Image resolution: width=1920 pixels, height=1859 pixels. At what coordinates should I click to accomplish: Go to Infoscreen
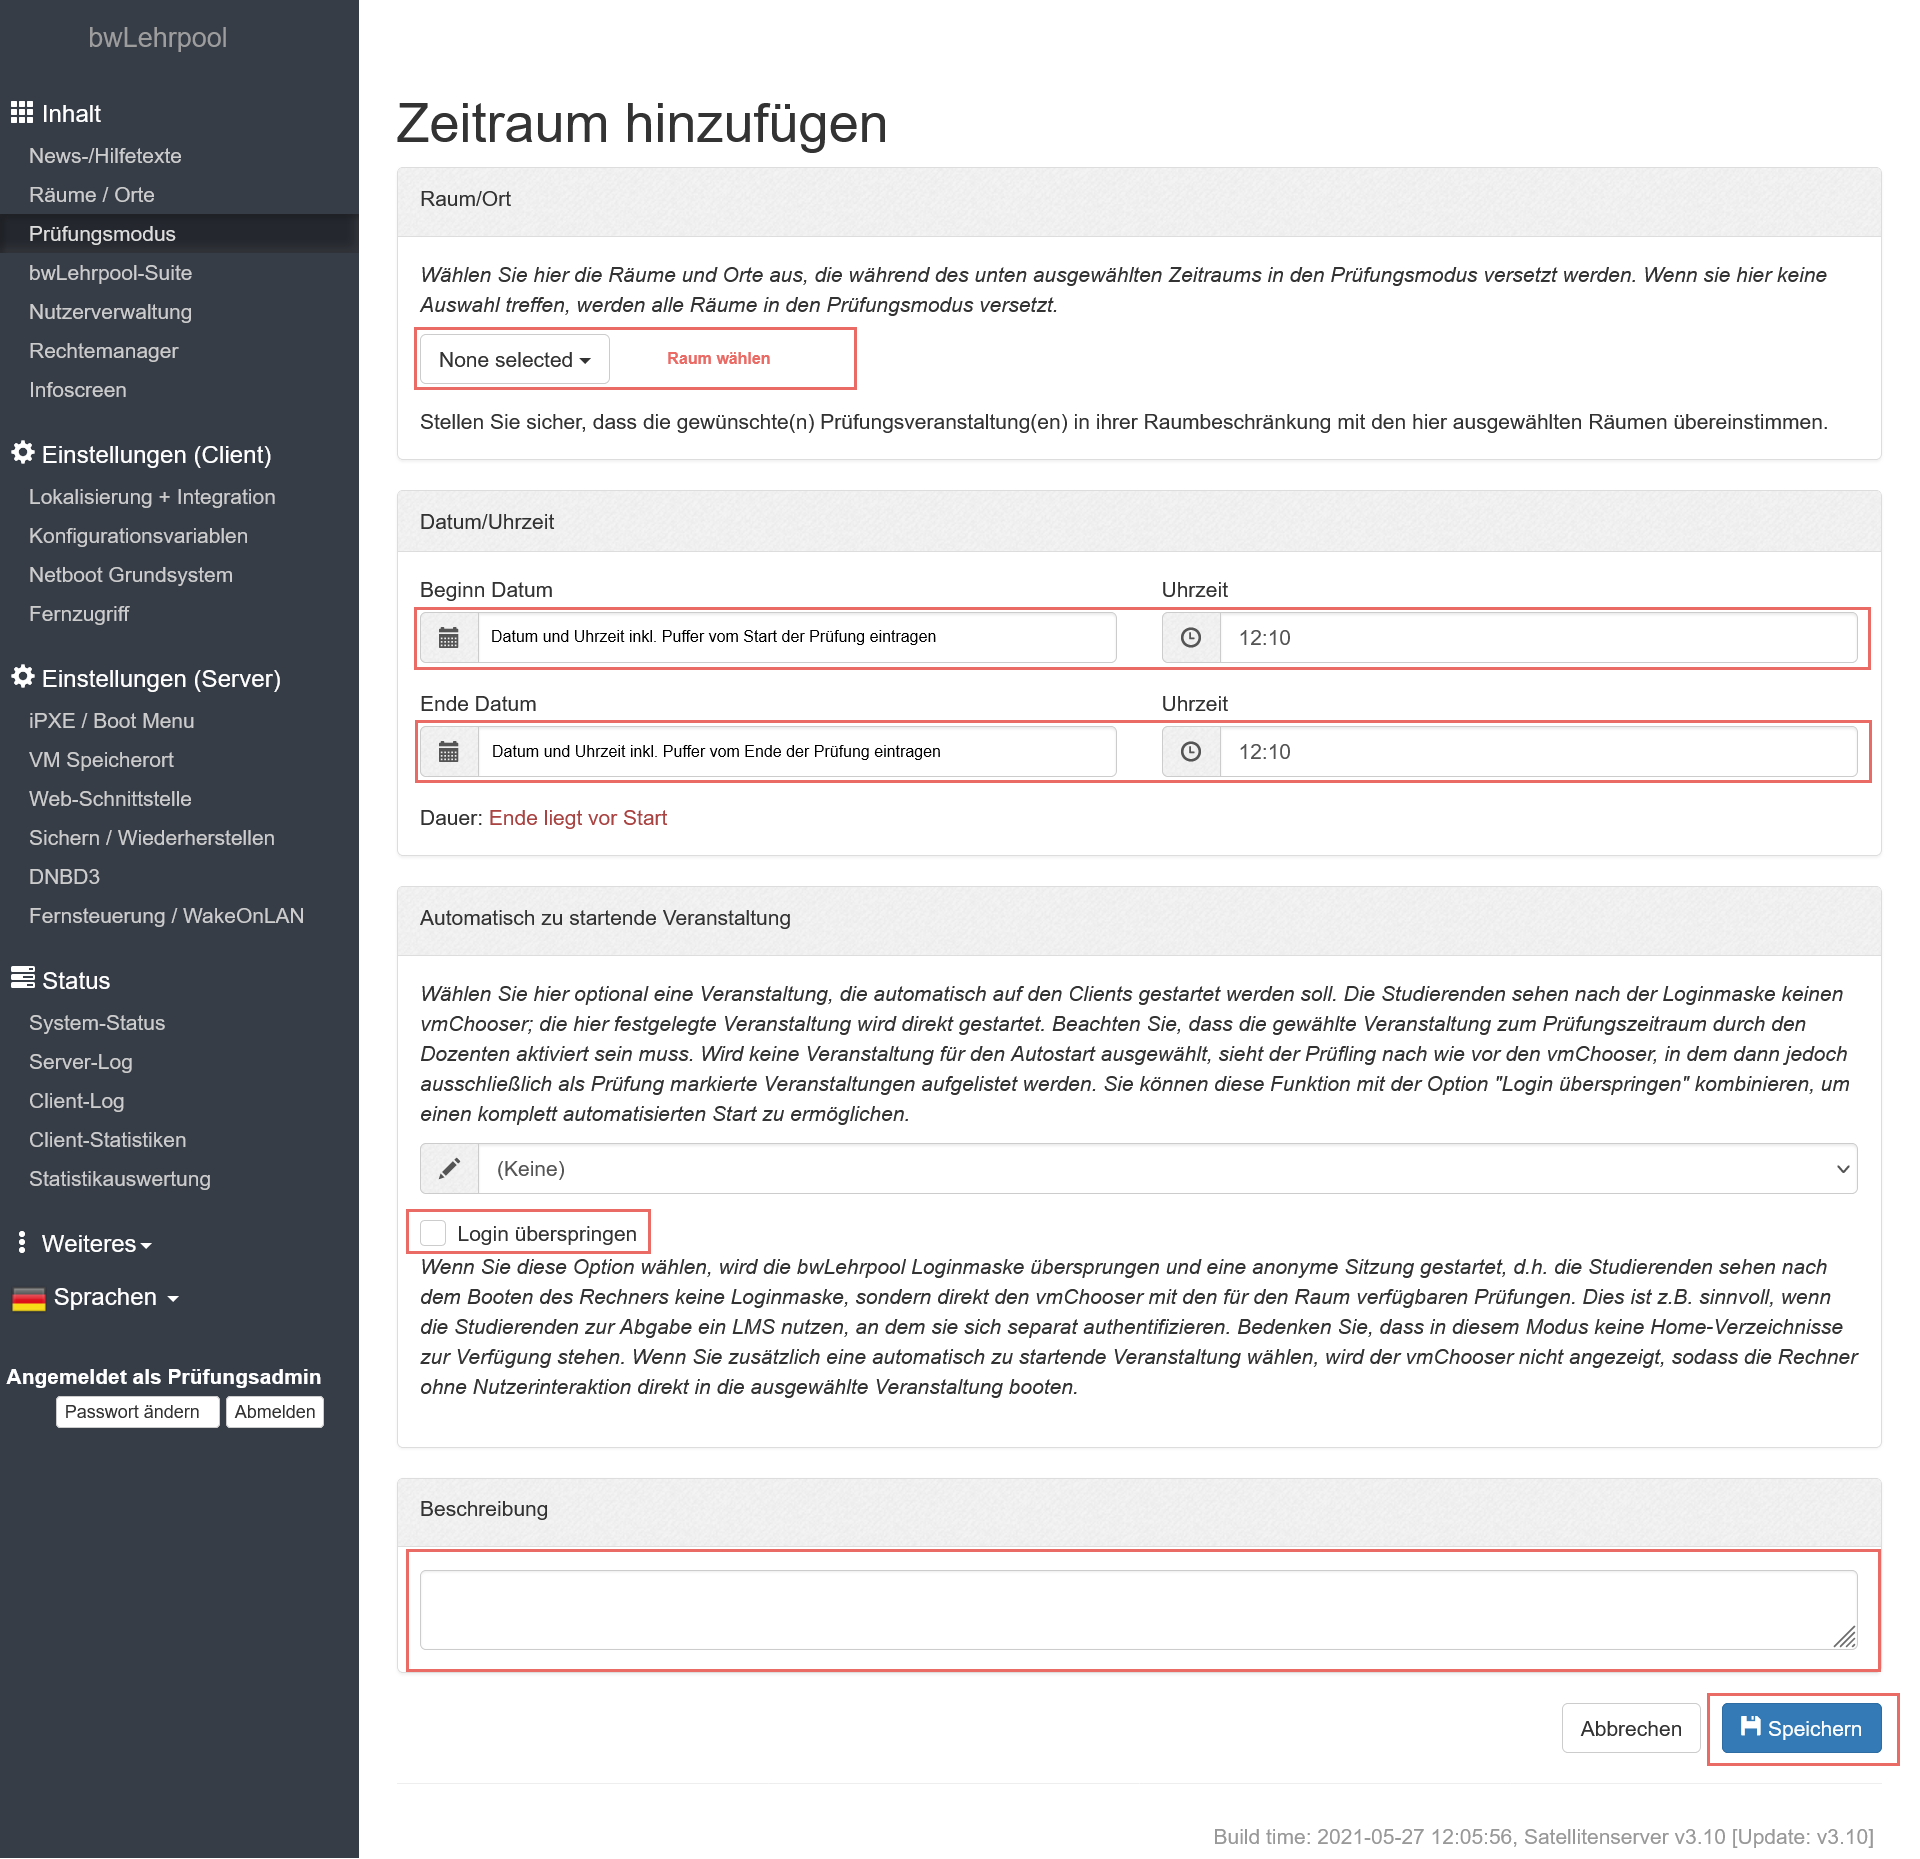coord(78,390)
